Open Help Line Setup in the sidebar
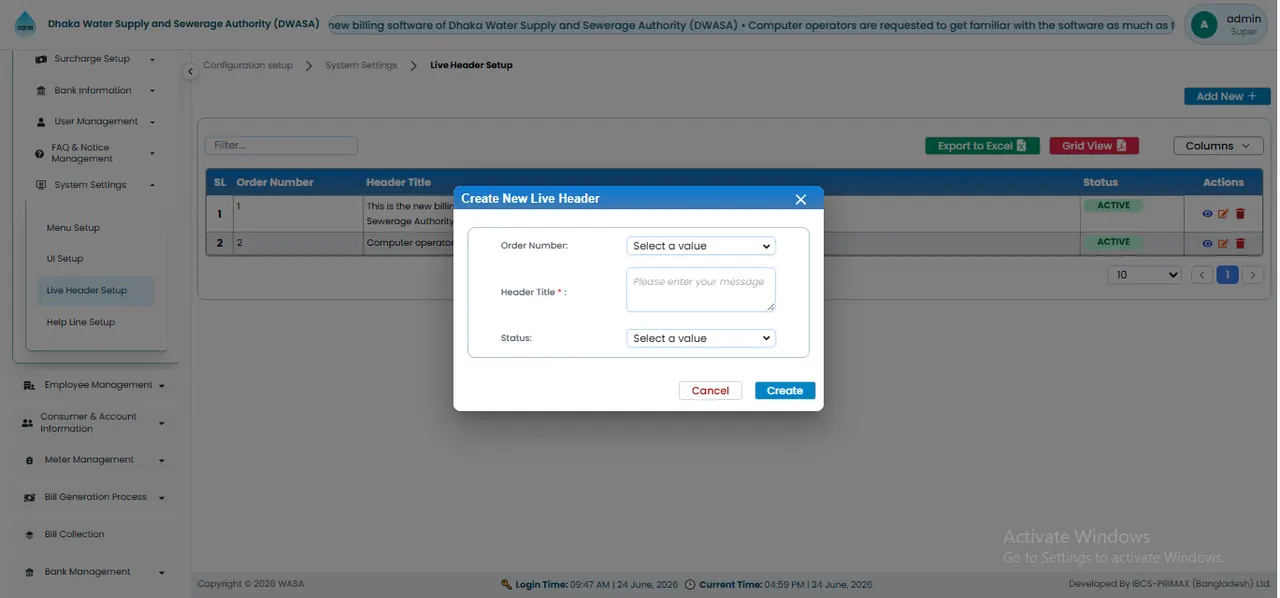Screen dimensions: 1280x598 pyautogui.click(x=81, y=322)
